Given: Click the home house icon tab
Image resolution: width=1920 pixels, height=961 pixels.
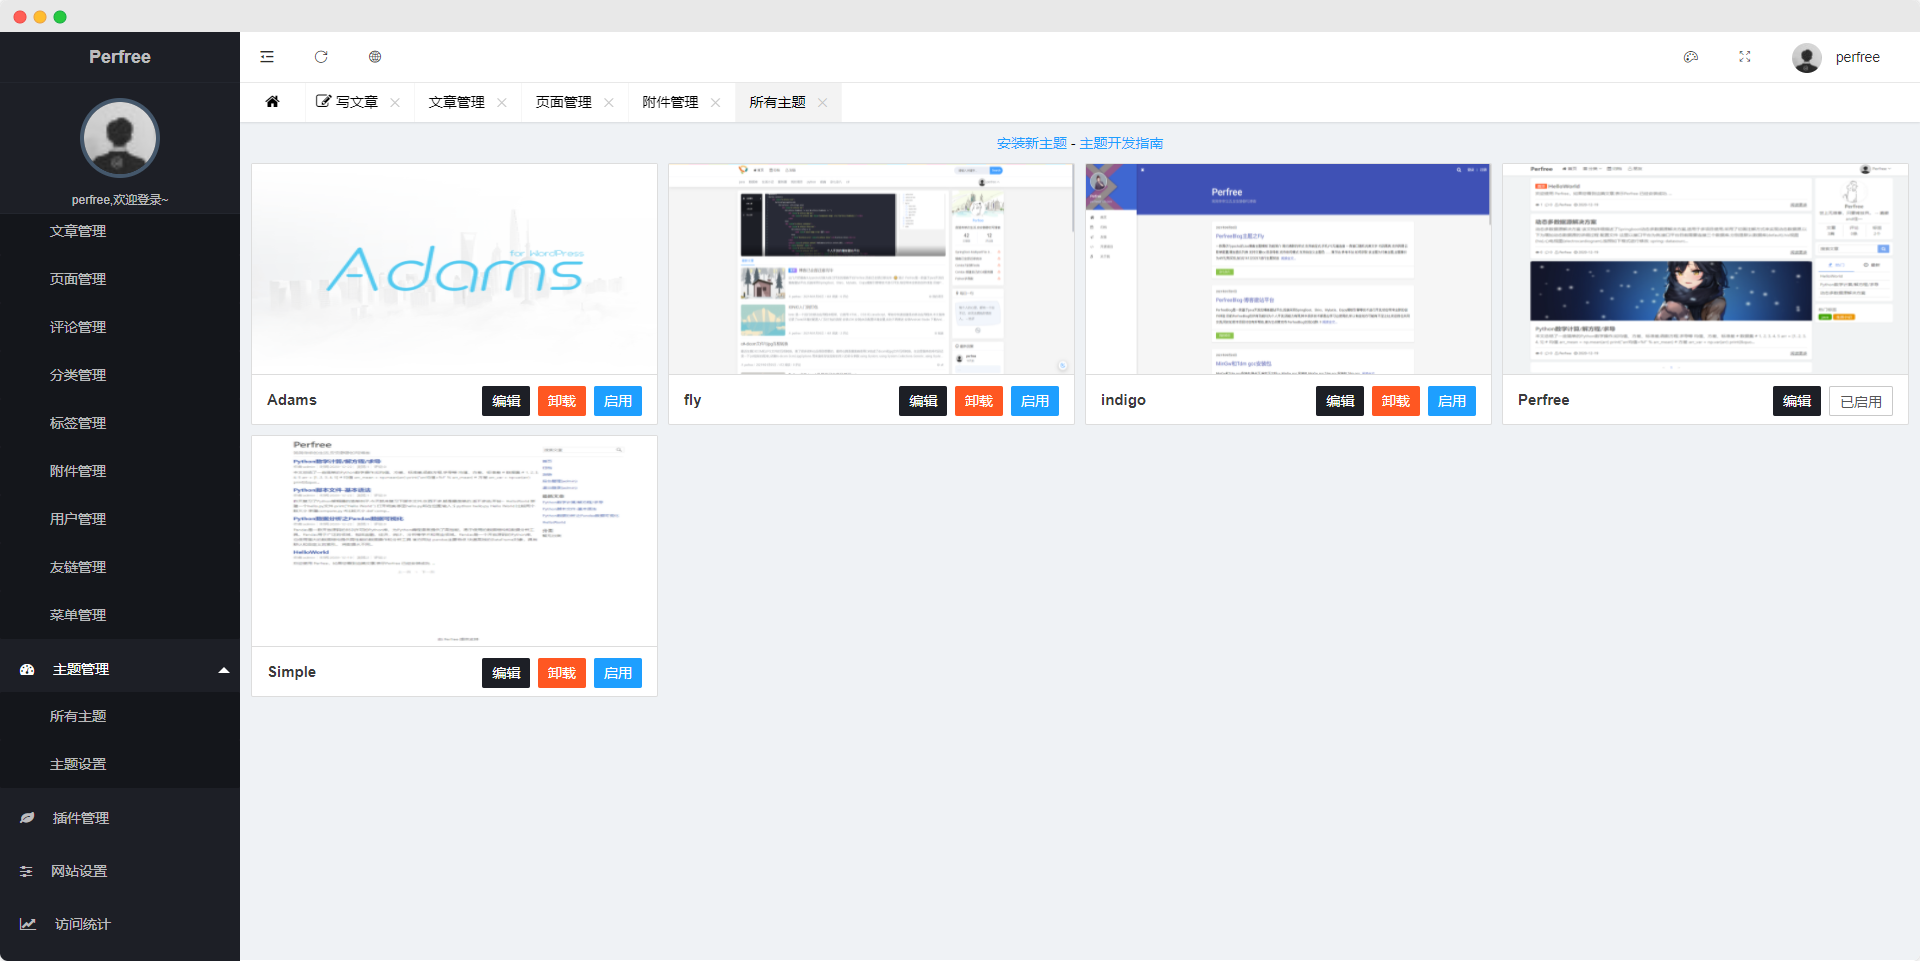Looking at the screenshot, I should tap(272, 101).
